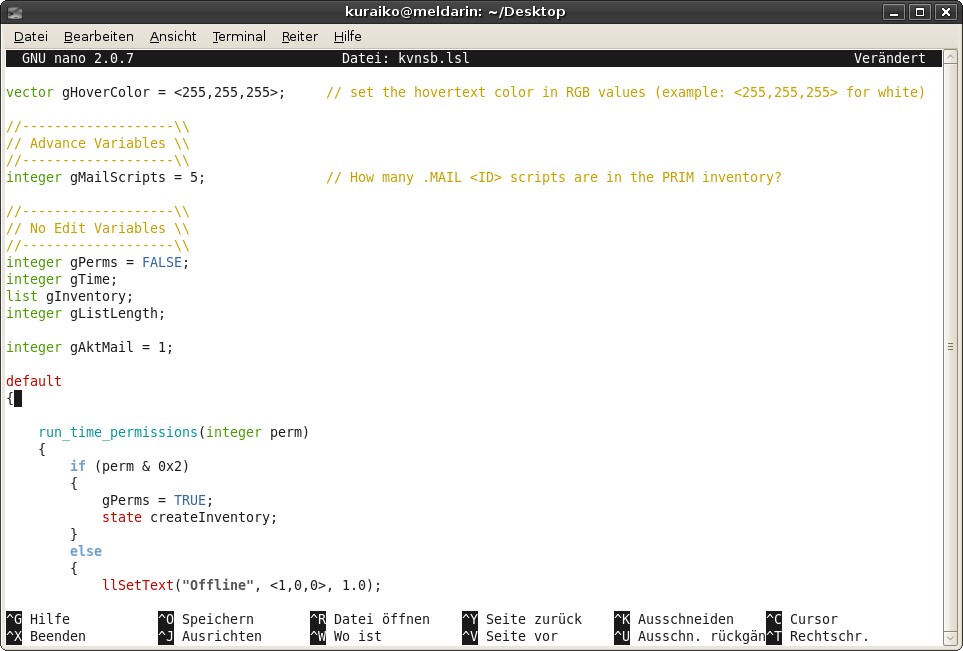Click the red 'default' keyword in code
The width and height of the screenshot is (963, 651).
click(x=34, y=381)
